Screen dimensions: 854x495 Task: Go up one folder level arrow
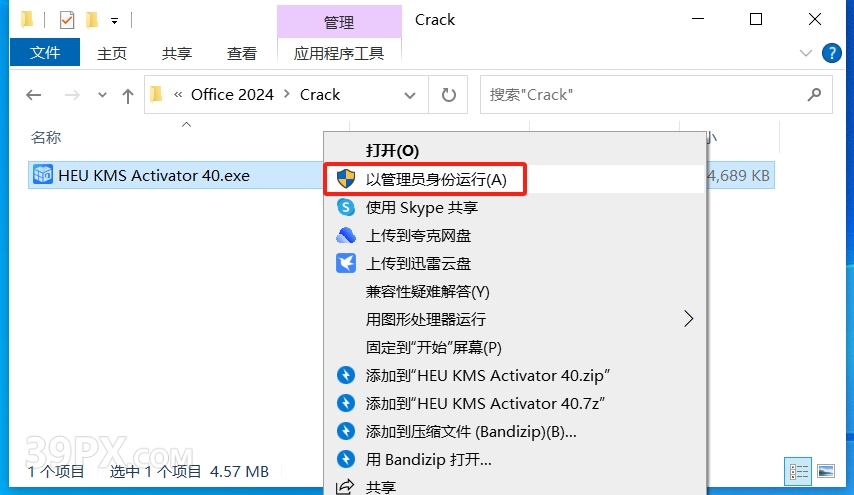pyautogui.click(x=127, y=95)
